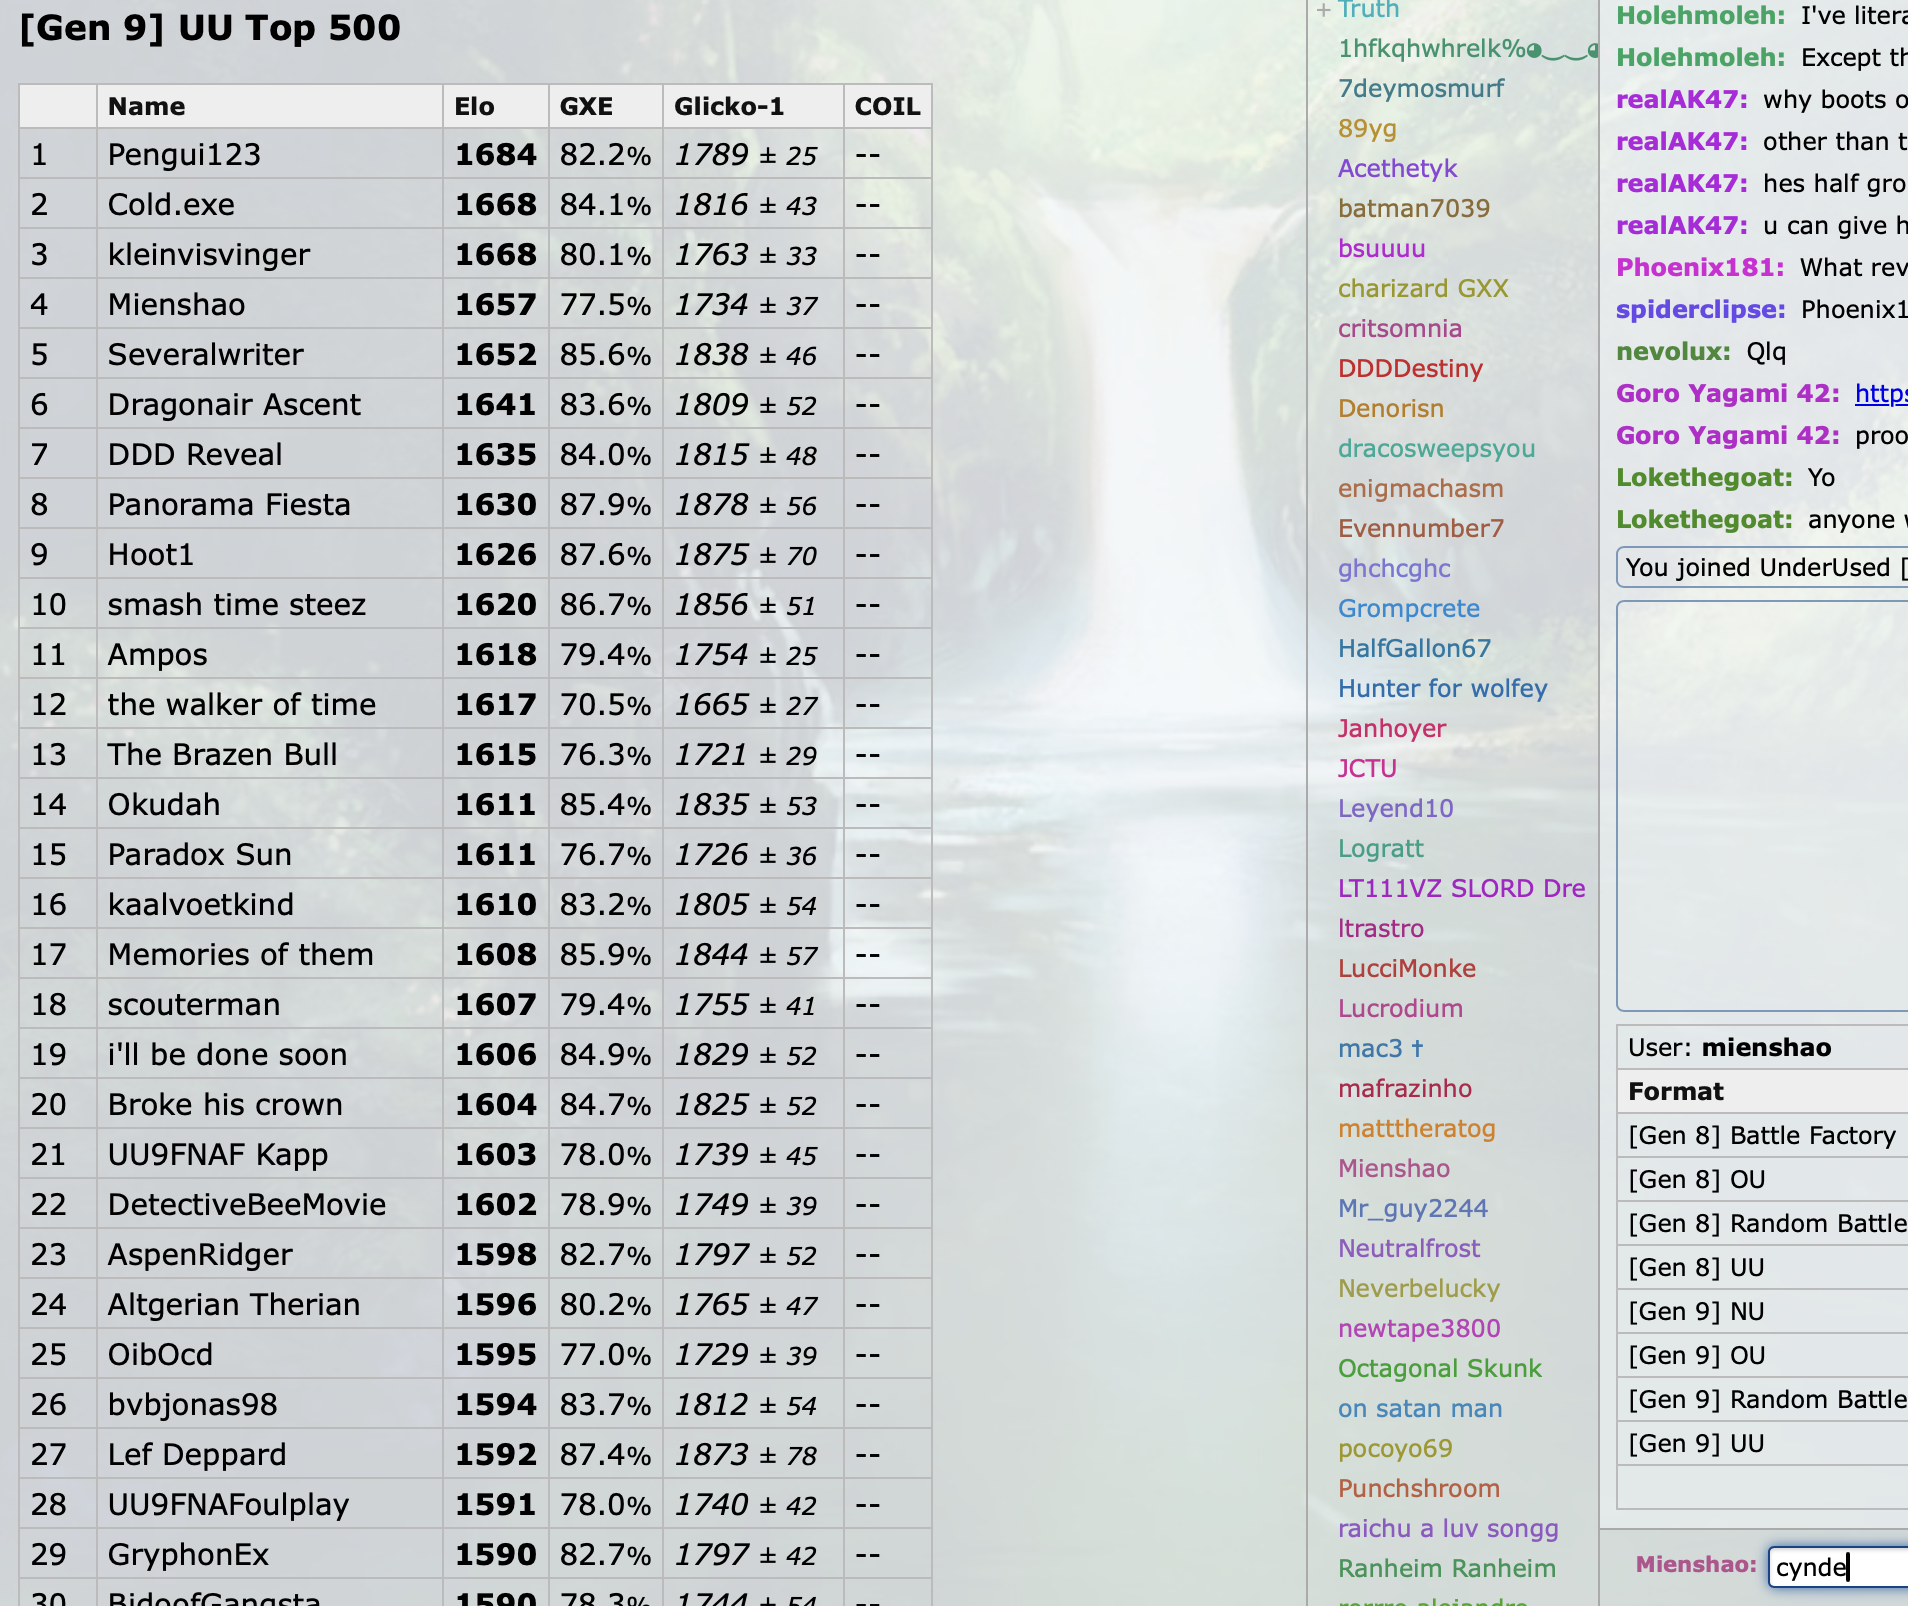Open Hunter for wolfey's user entry
Image resolution: width=1908 pixels, height=1606 pixels.
[1442, 689]
